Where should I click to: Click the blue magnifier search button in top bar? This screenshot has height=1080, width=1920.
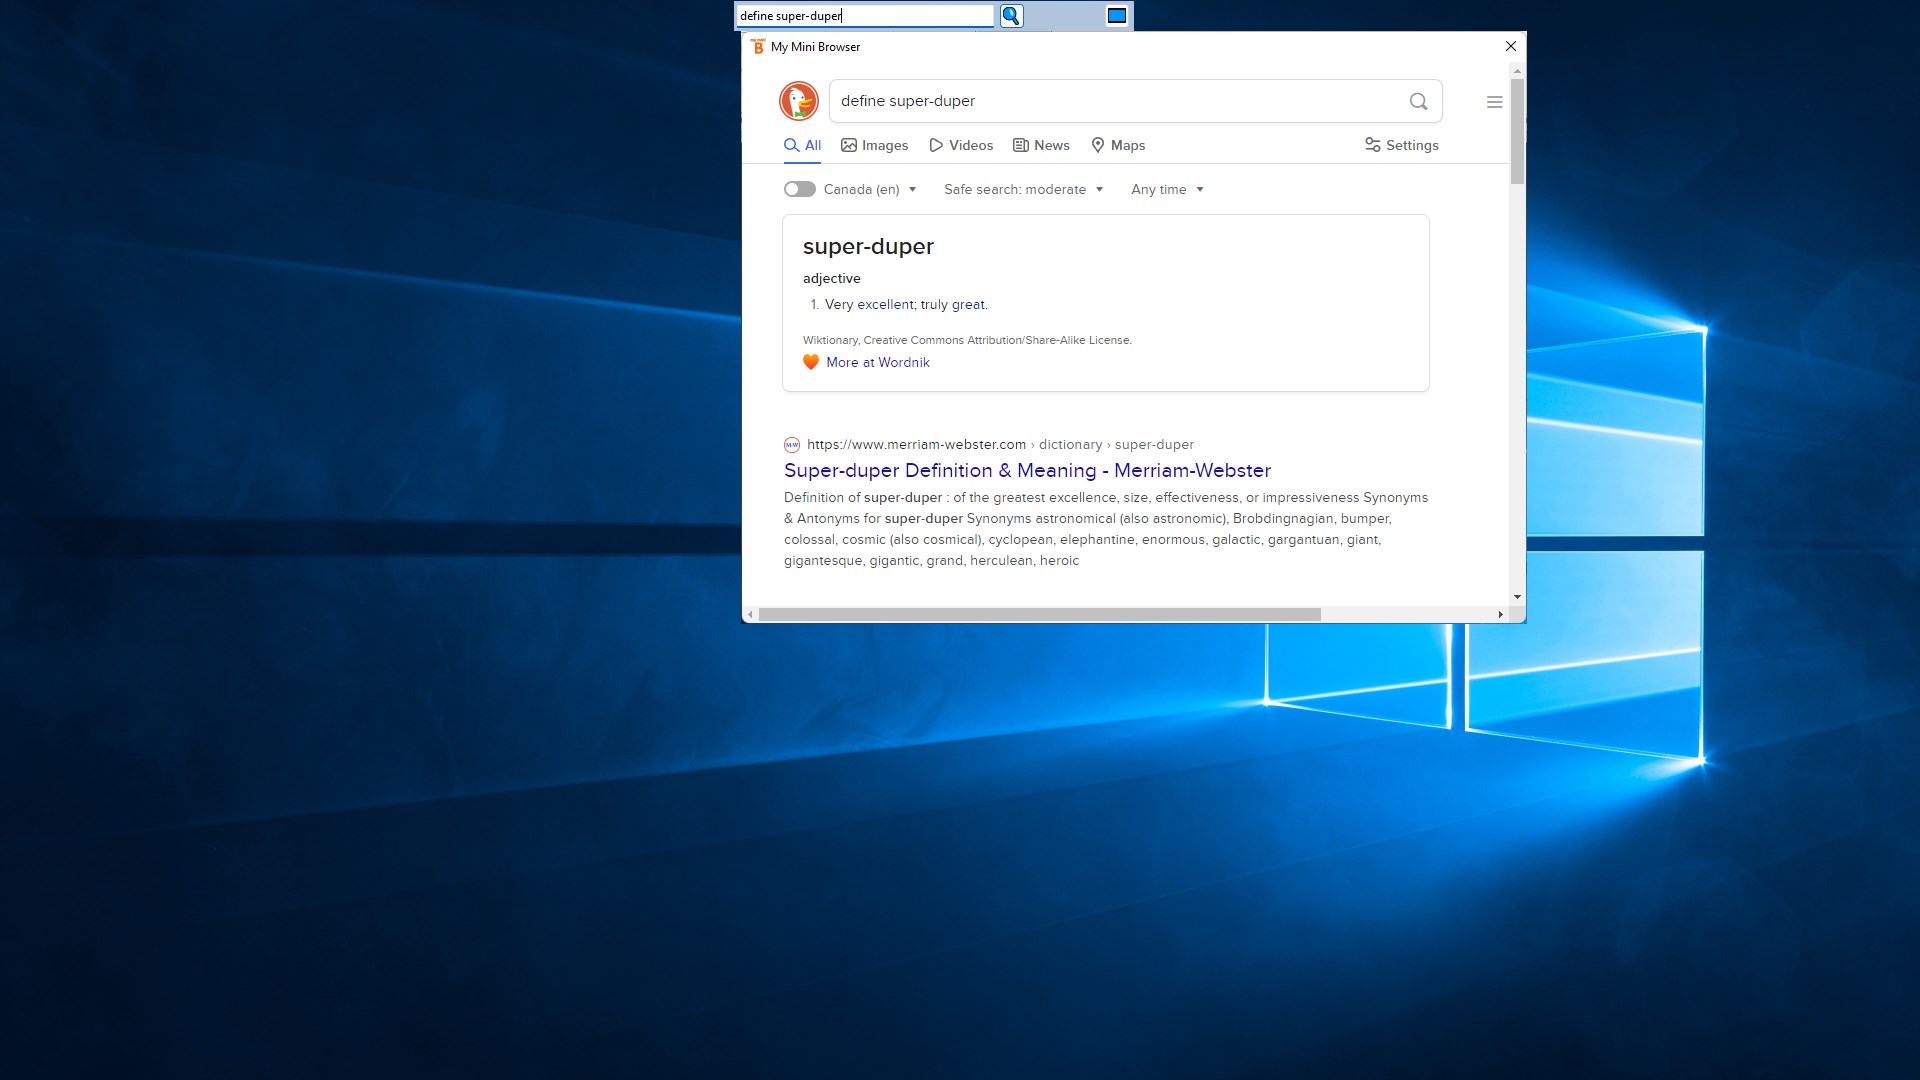coord(1011,16)
